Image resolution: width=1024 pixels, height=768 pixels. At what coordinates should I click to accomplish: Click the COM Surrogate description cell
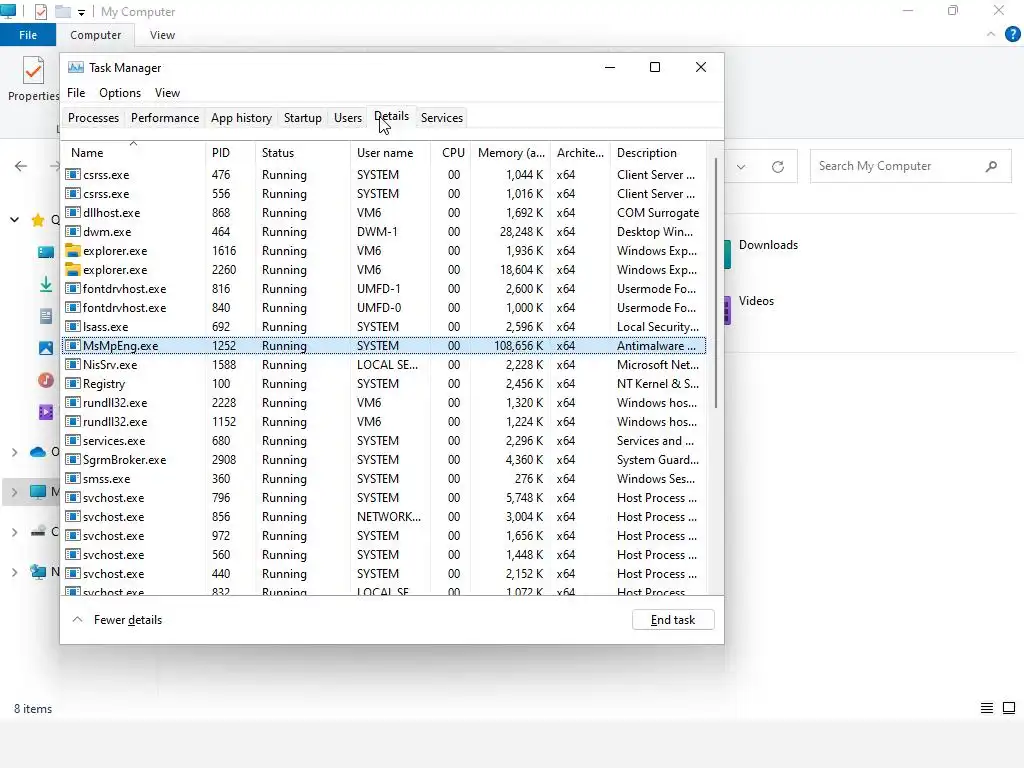pos(658,212)
